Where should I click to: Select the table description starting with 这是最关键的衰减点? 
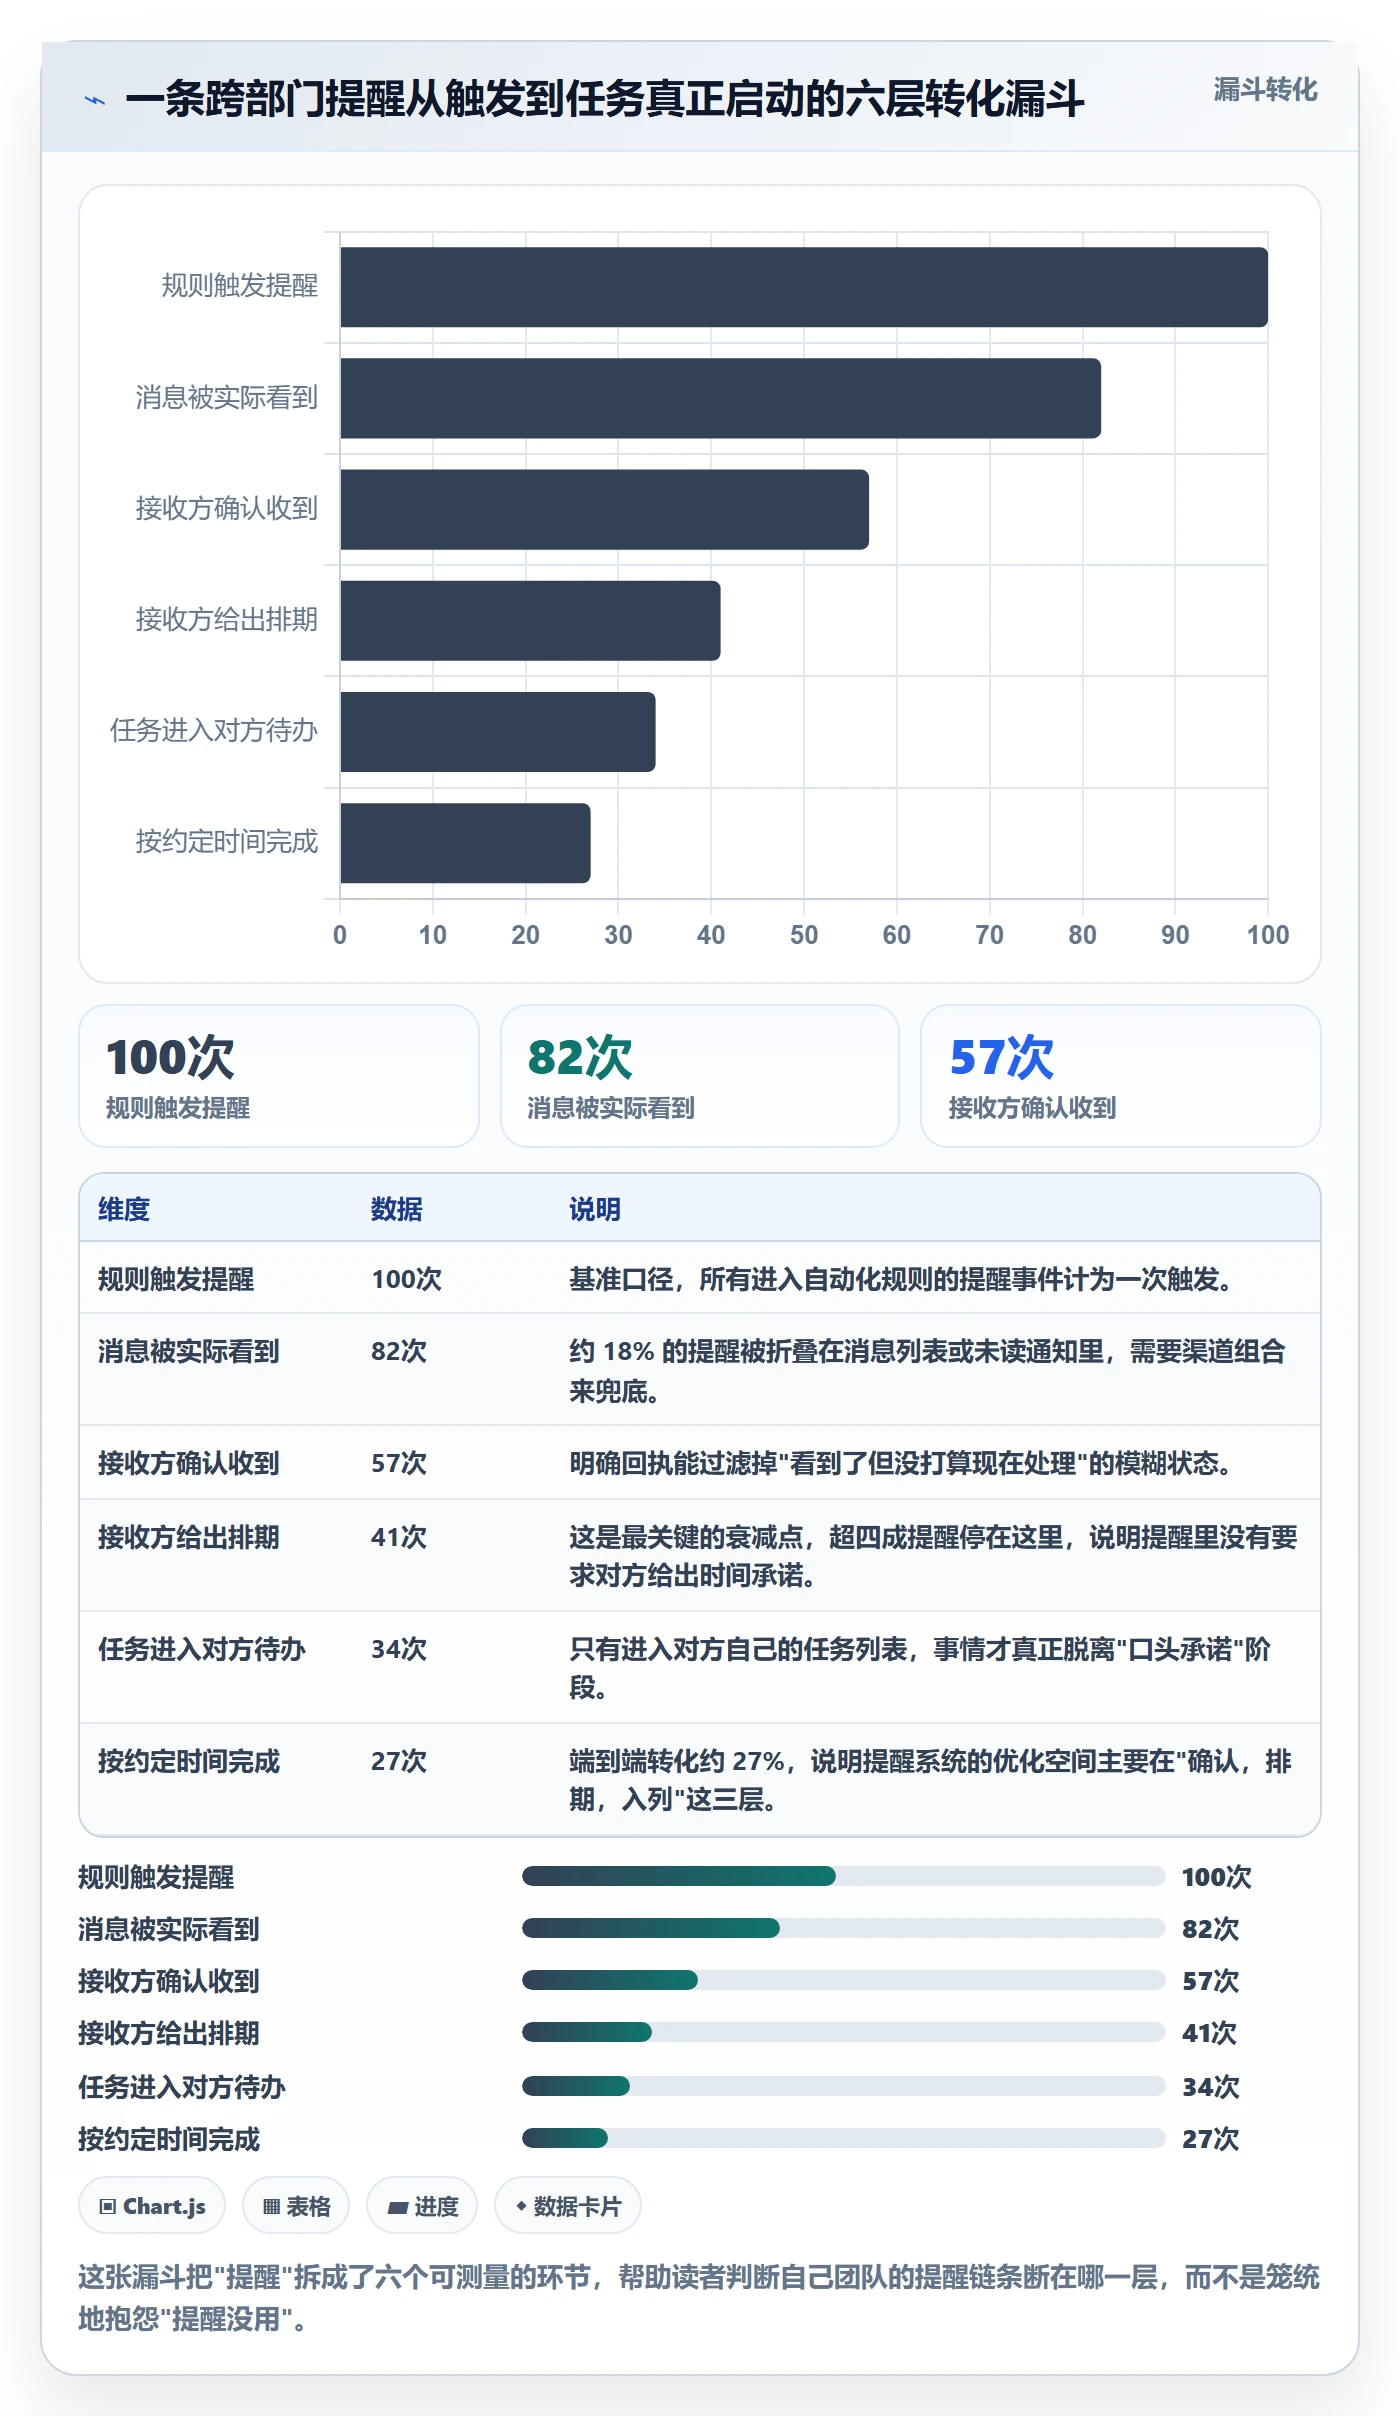[933, 1556]
